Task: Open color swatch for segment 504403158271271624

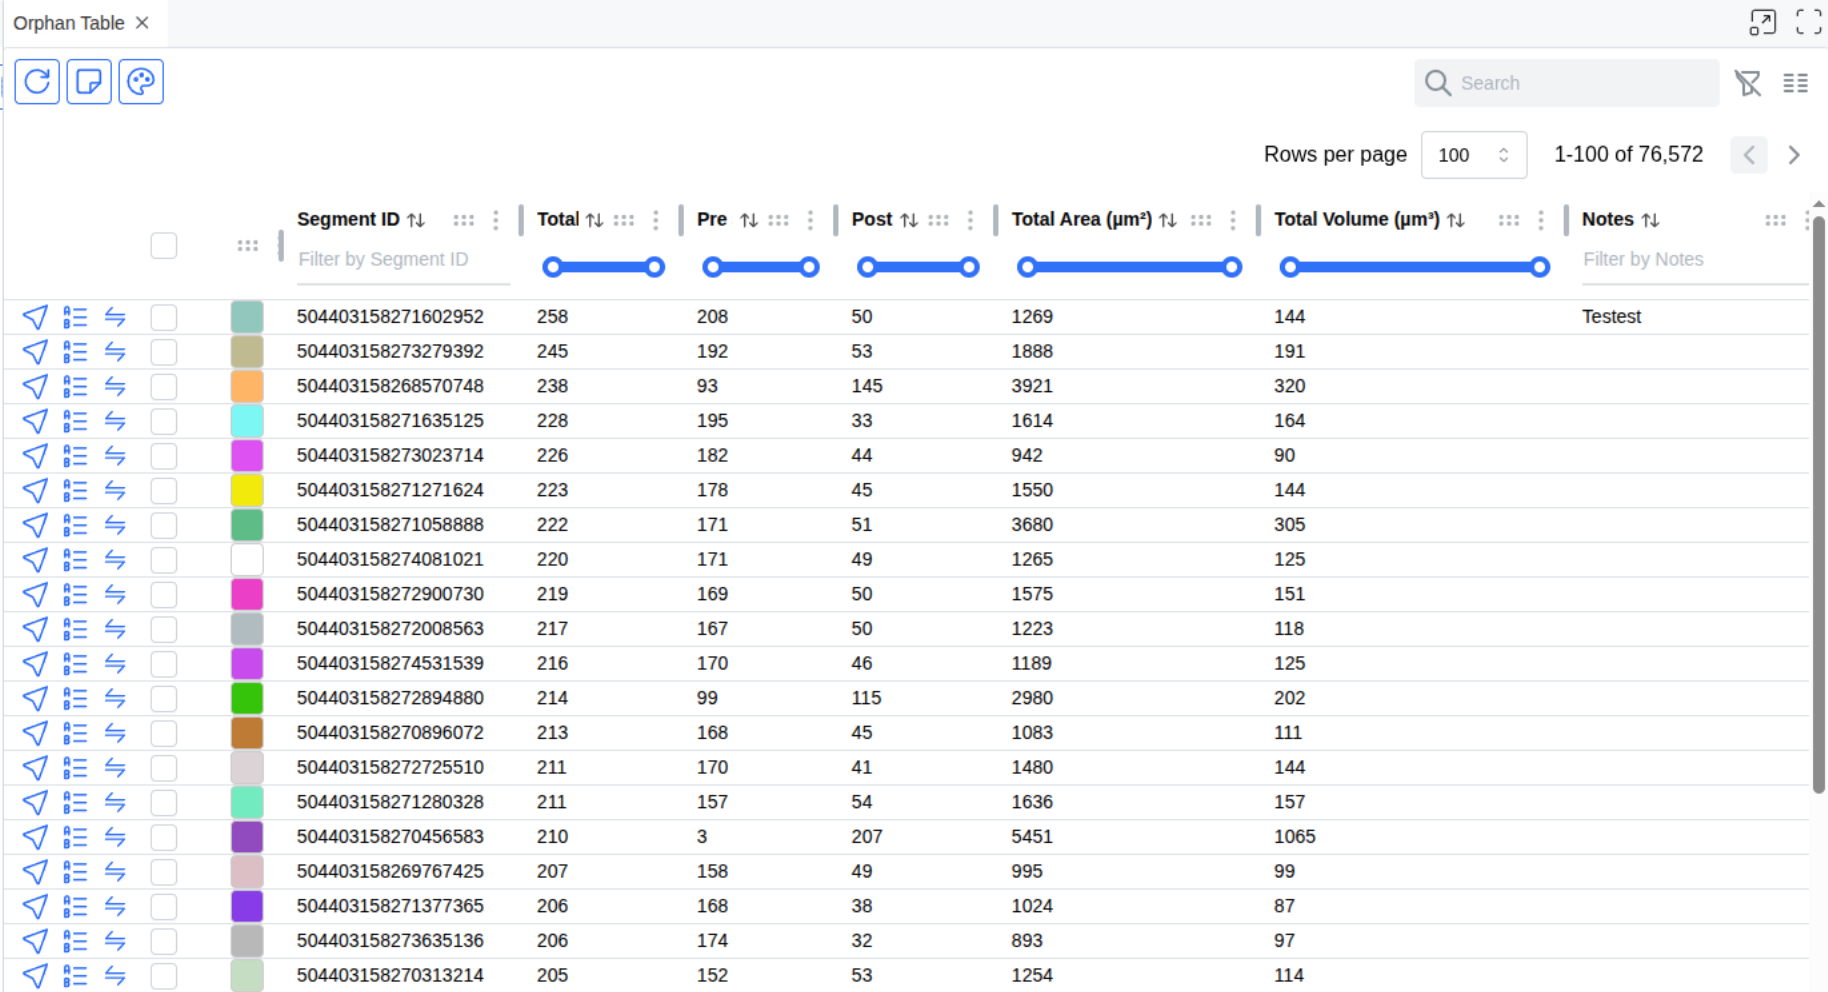Action: (x=247, y=490)
